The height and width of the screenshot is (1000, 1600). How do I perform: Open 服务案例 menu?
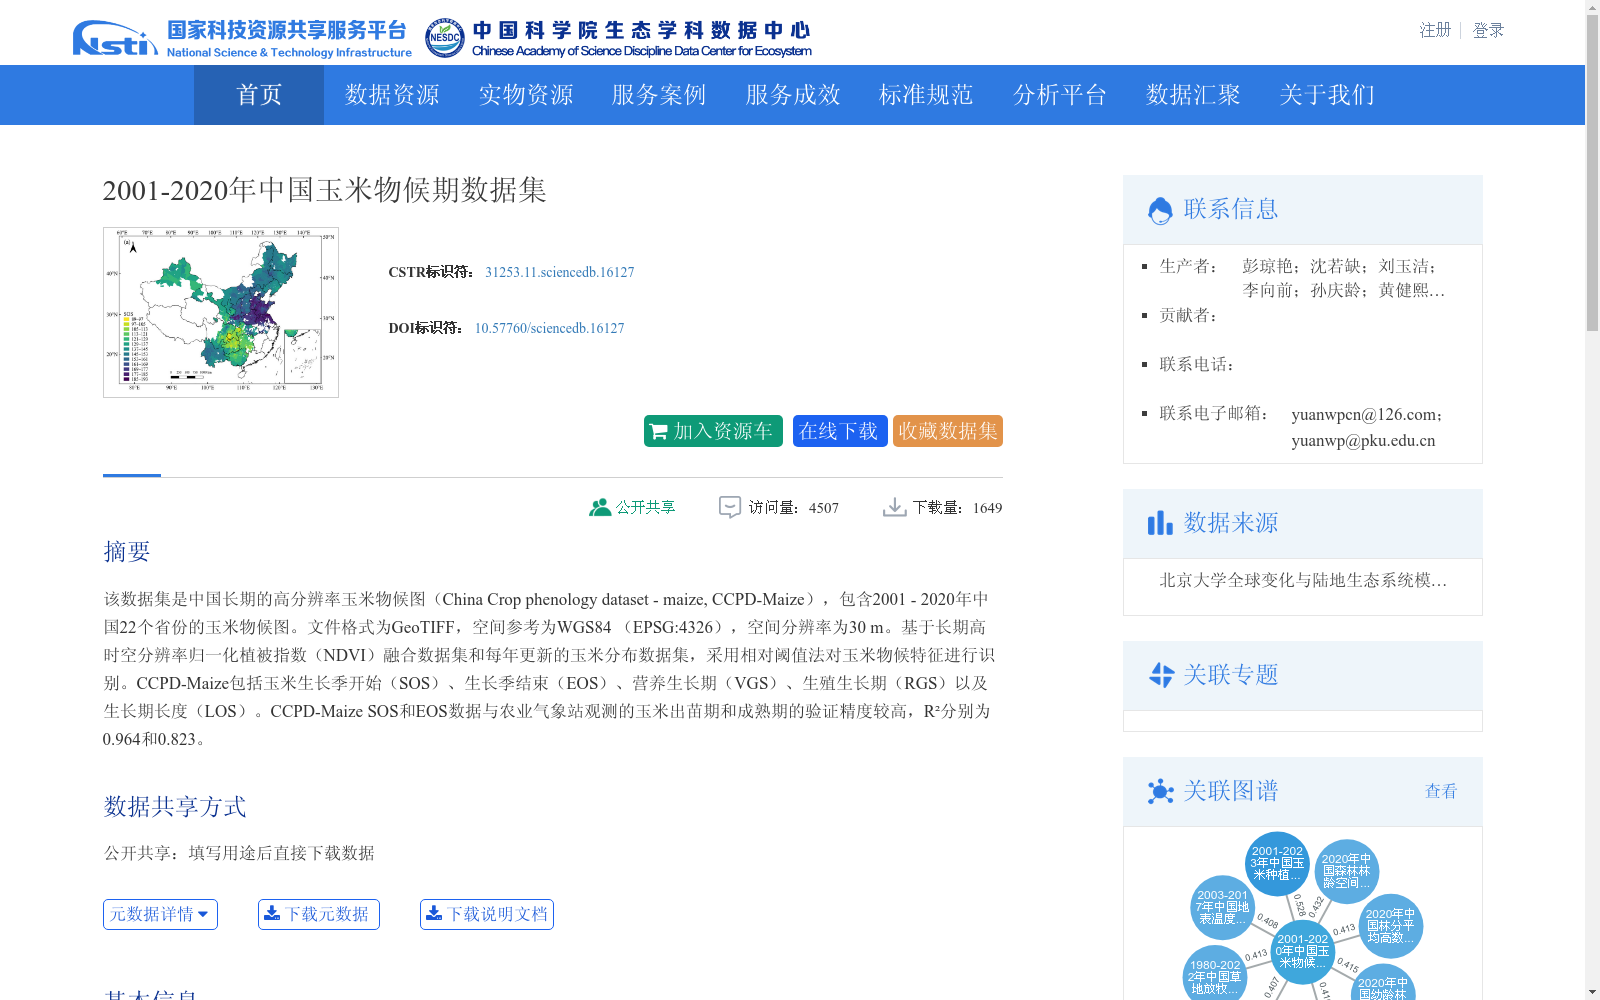(x=659, y=95)
